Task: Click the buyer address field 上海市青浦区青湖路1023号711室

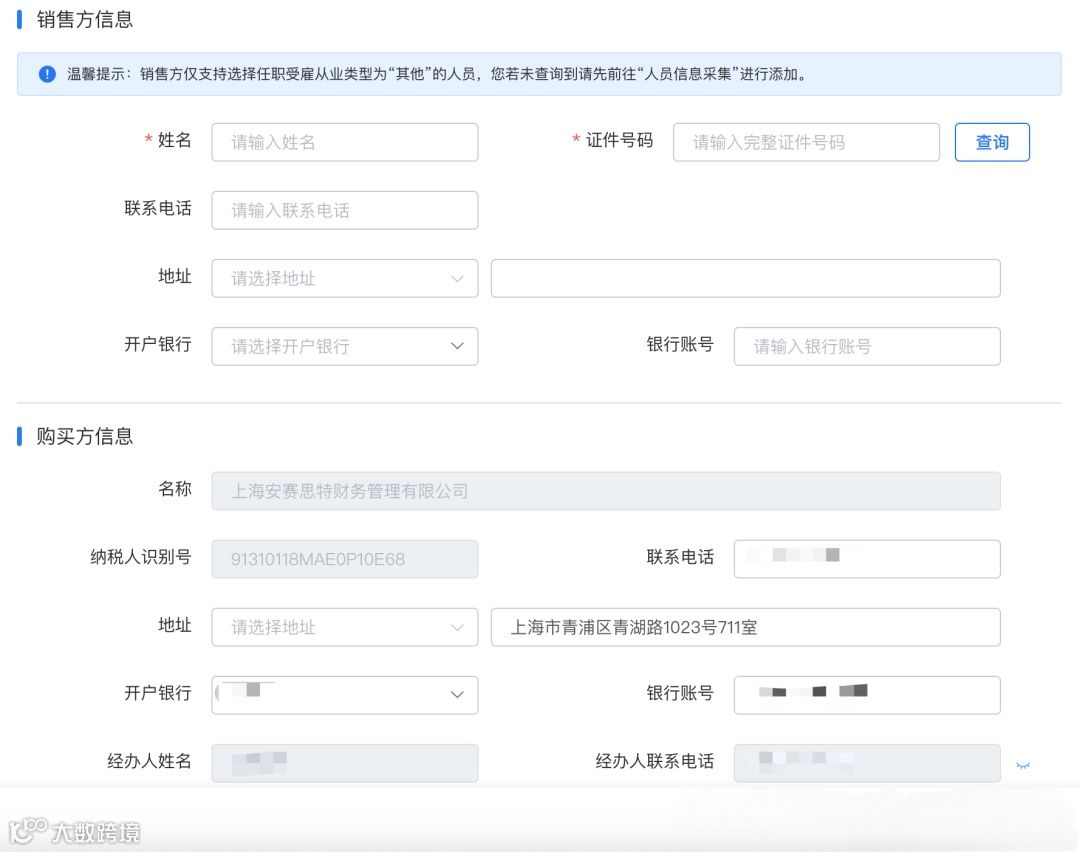Action: [x=745, y=627]
